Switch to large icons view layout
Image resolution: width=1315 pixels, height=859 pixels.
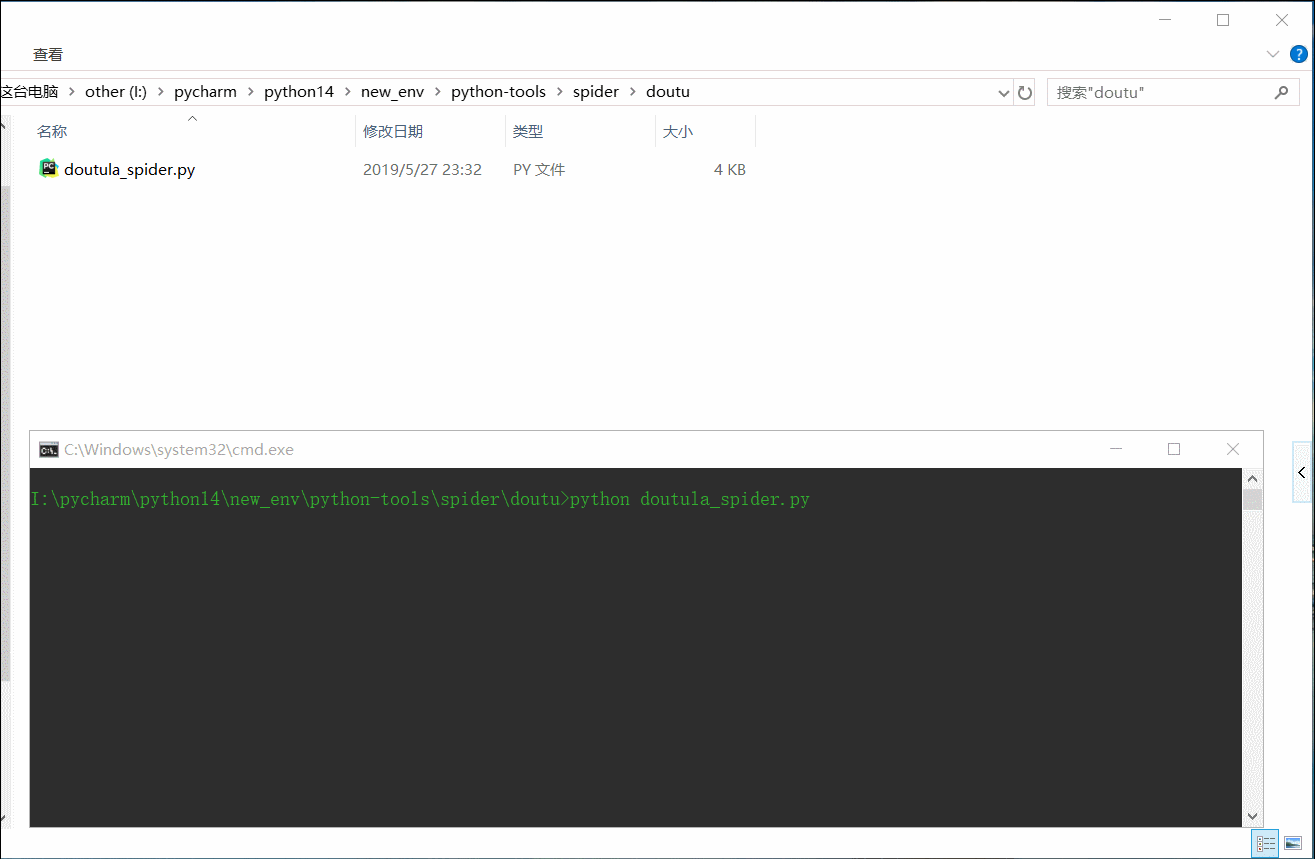1292,844
